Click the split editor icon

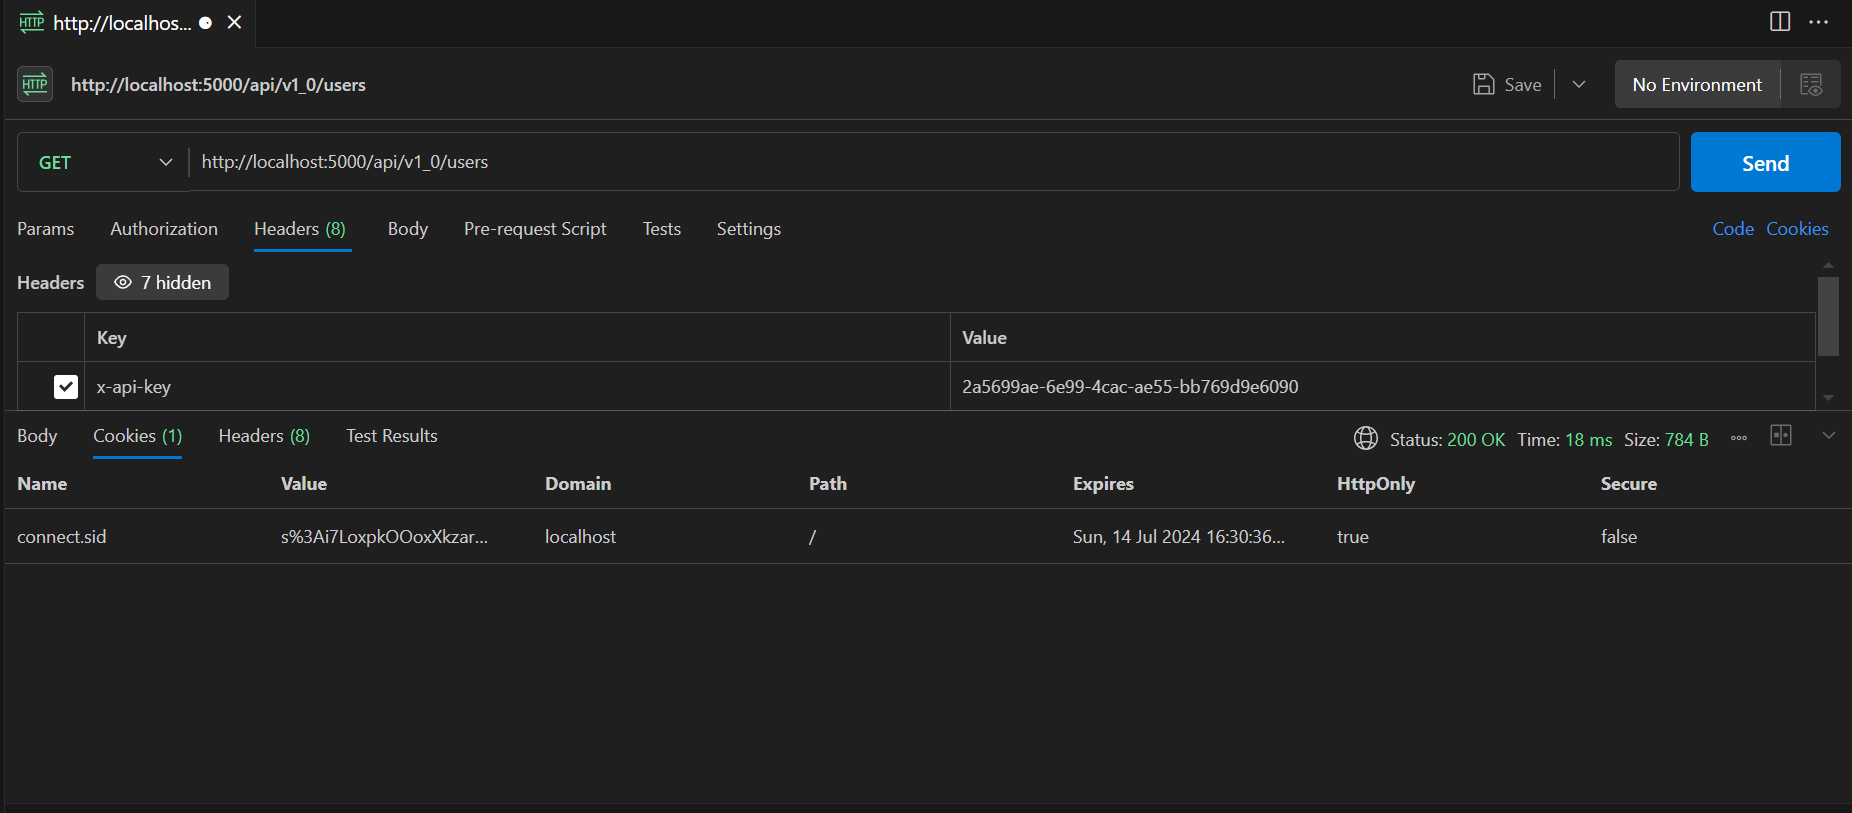(1780, 22)
